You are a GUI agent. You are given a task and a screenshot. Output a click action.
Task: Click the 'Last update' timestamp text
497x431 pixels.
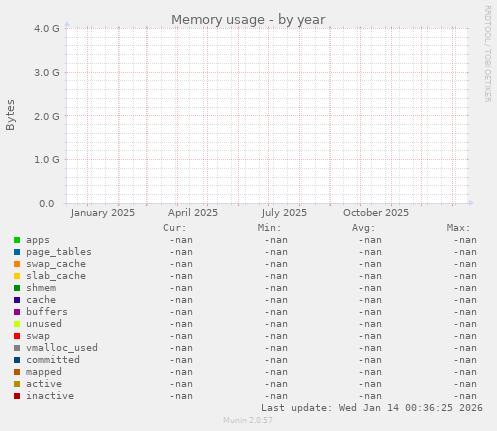click(372, 408)
